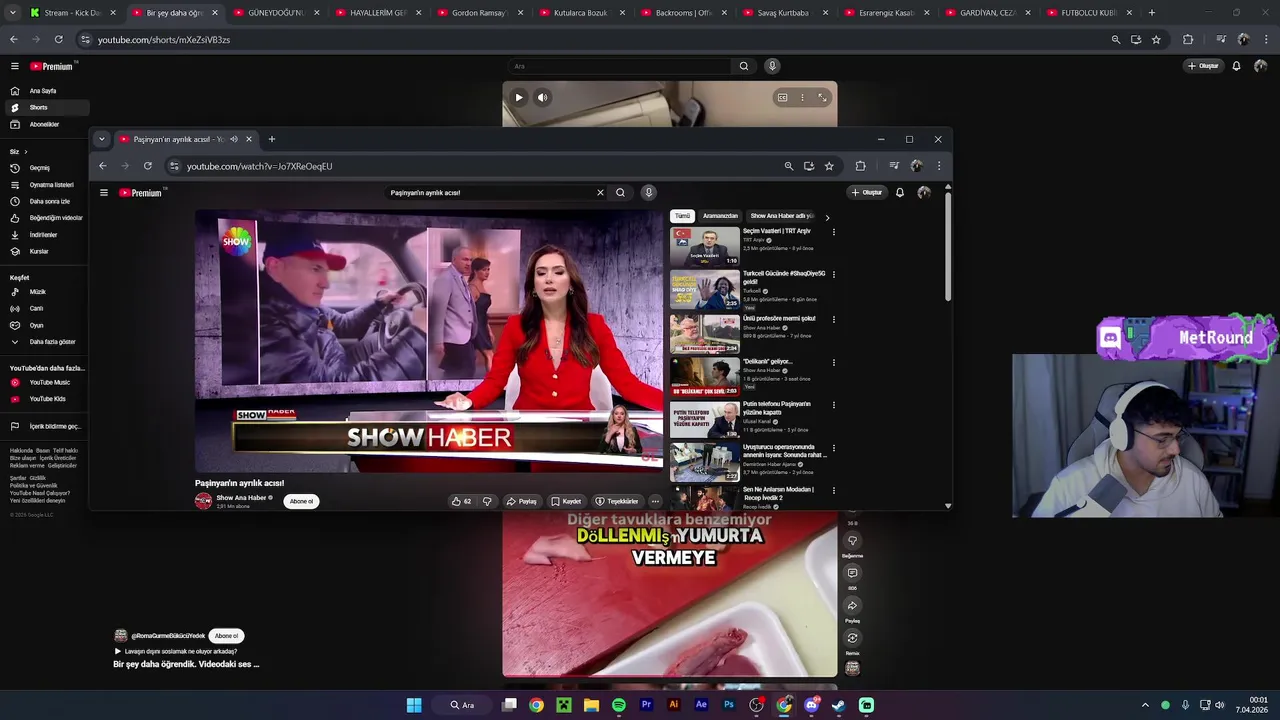Start voice search in background YouTube window

pyautogui.click(x=772, y=66)
